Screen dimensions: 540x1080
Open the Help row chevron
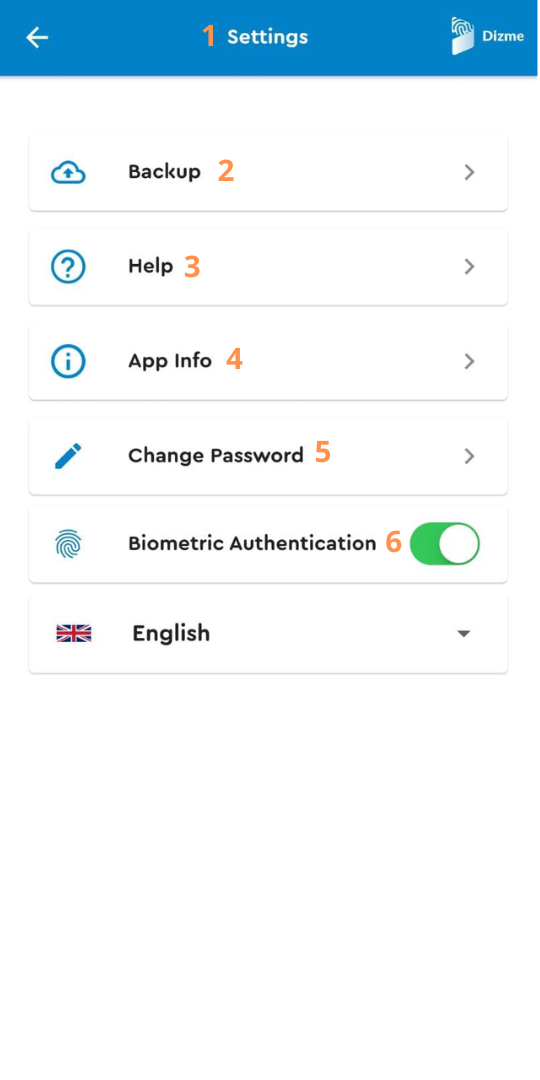tap(470, 267)
